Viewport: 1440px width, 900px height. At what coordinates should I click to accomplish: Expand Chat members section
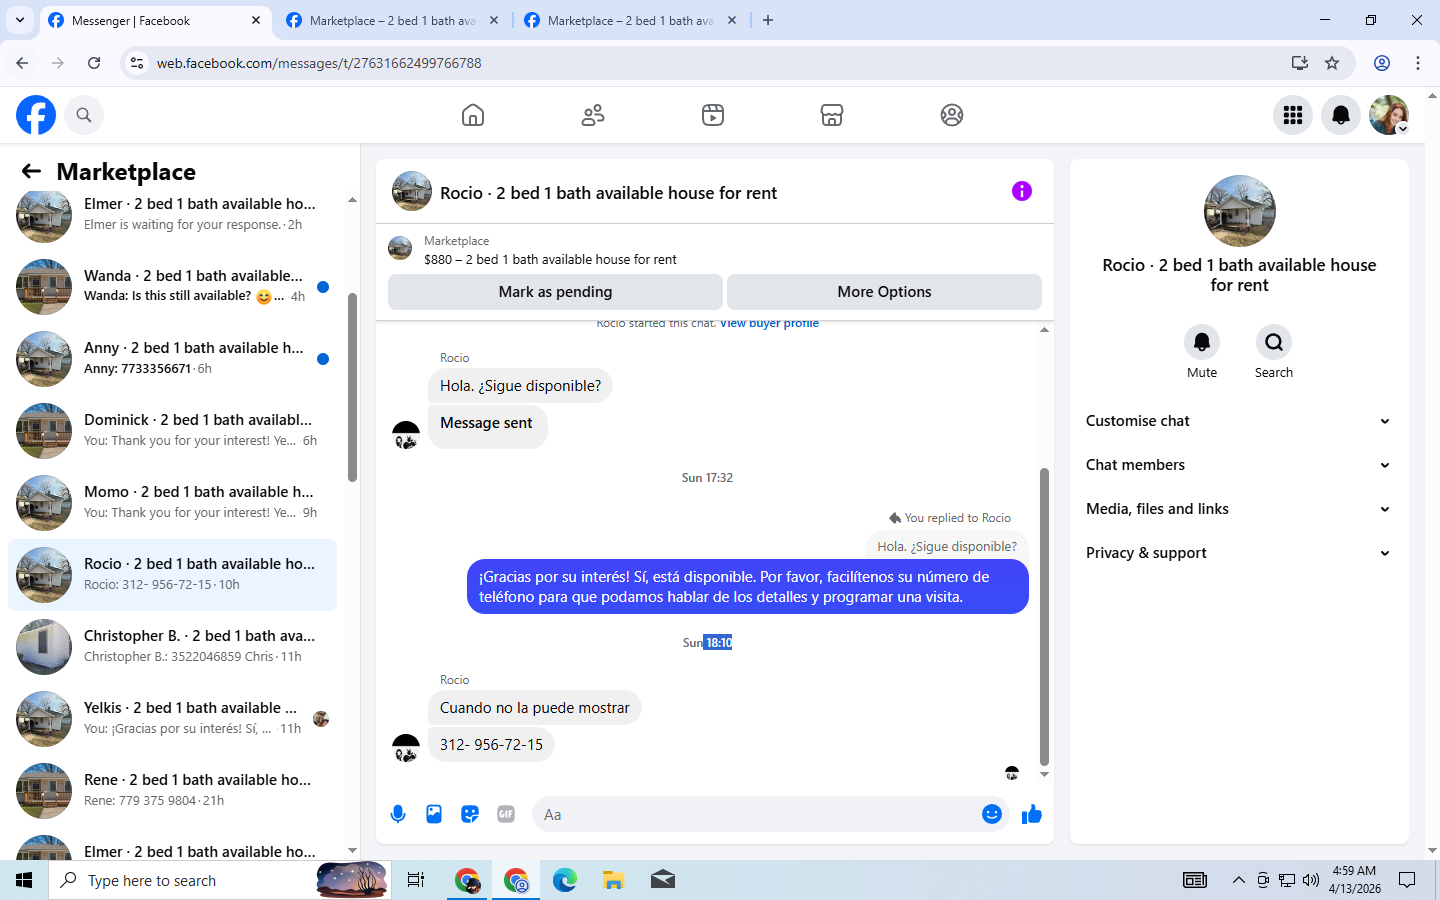pyautogui.click(x=1239, y=465)
